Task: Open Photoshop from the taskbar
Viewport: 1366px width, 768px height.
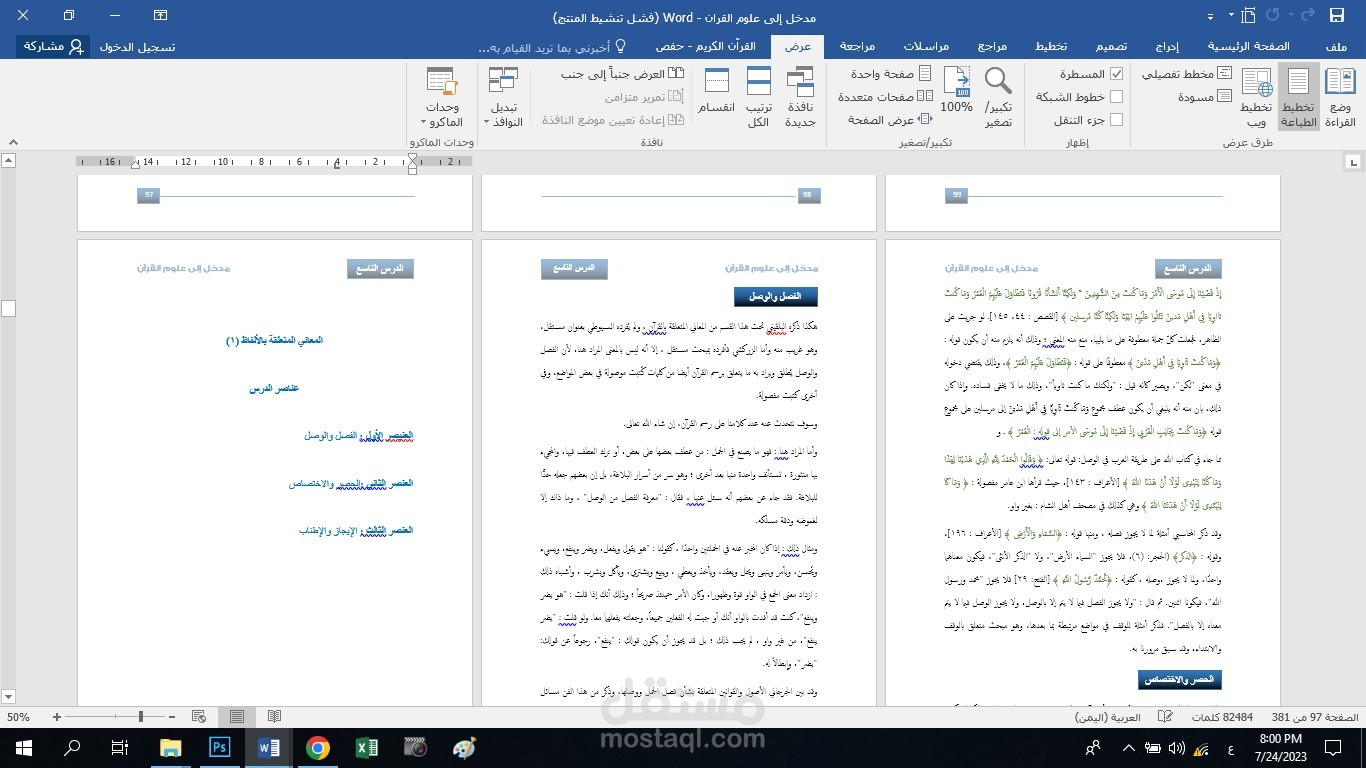Action: coord(220,747)
